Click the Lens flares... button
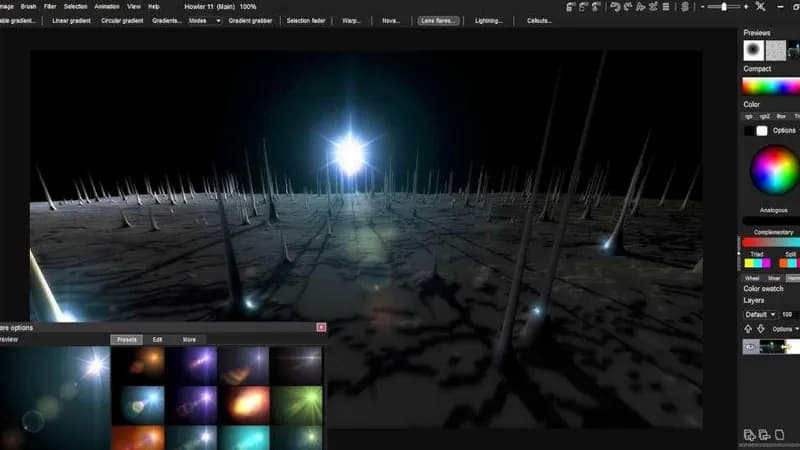Image resolution: width=800 pixels, height=450 pixels. (438, 21)
